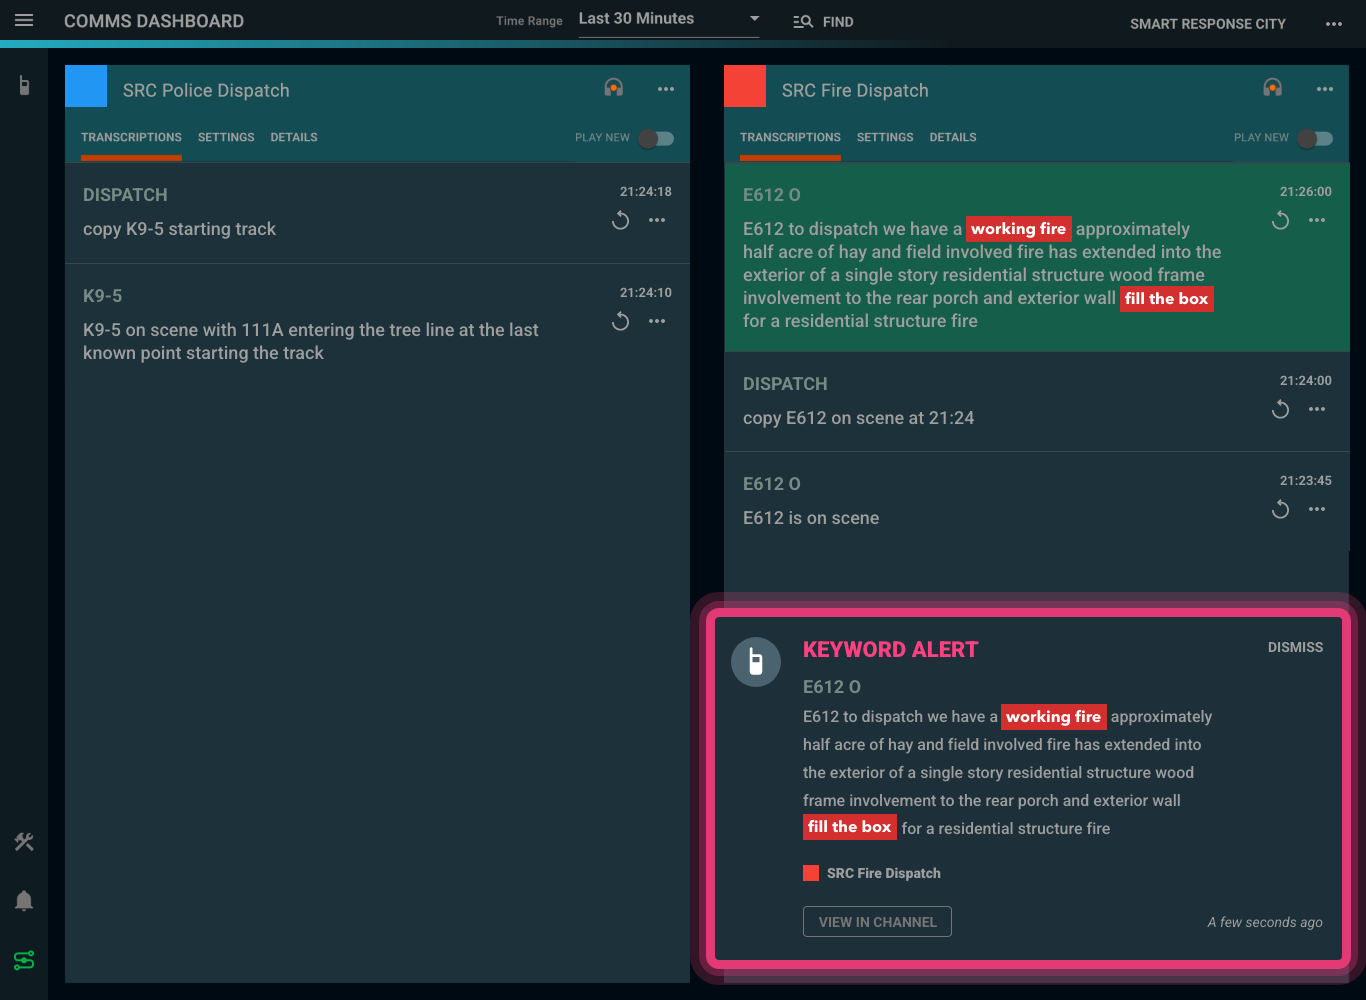Screen dimensions: 1366x1000
Task: Click 'fill the box' keyword in Keyword Alert
Action: point(850,827)
